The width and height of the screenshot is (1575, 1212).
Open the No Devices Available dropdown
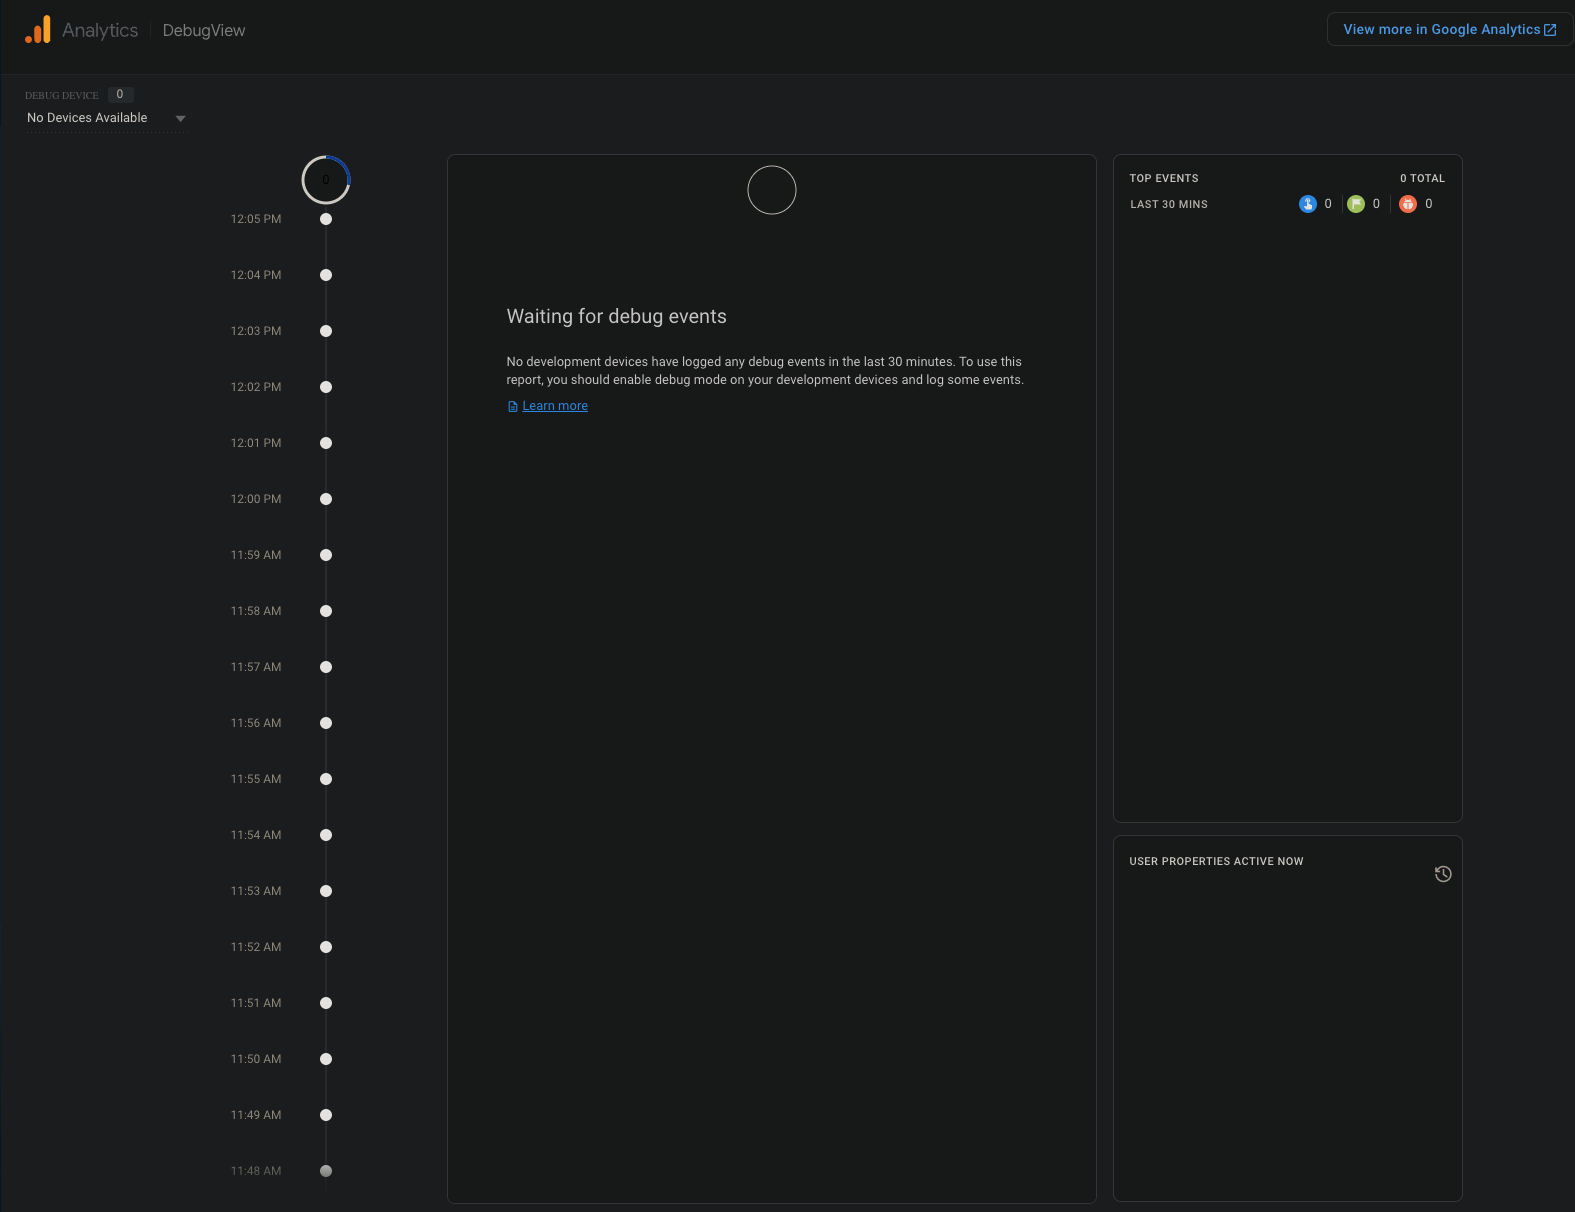tap(106, 118)
